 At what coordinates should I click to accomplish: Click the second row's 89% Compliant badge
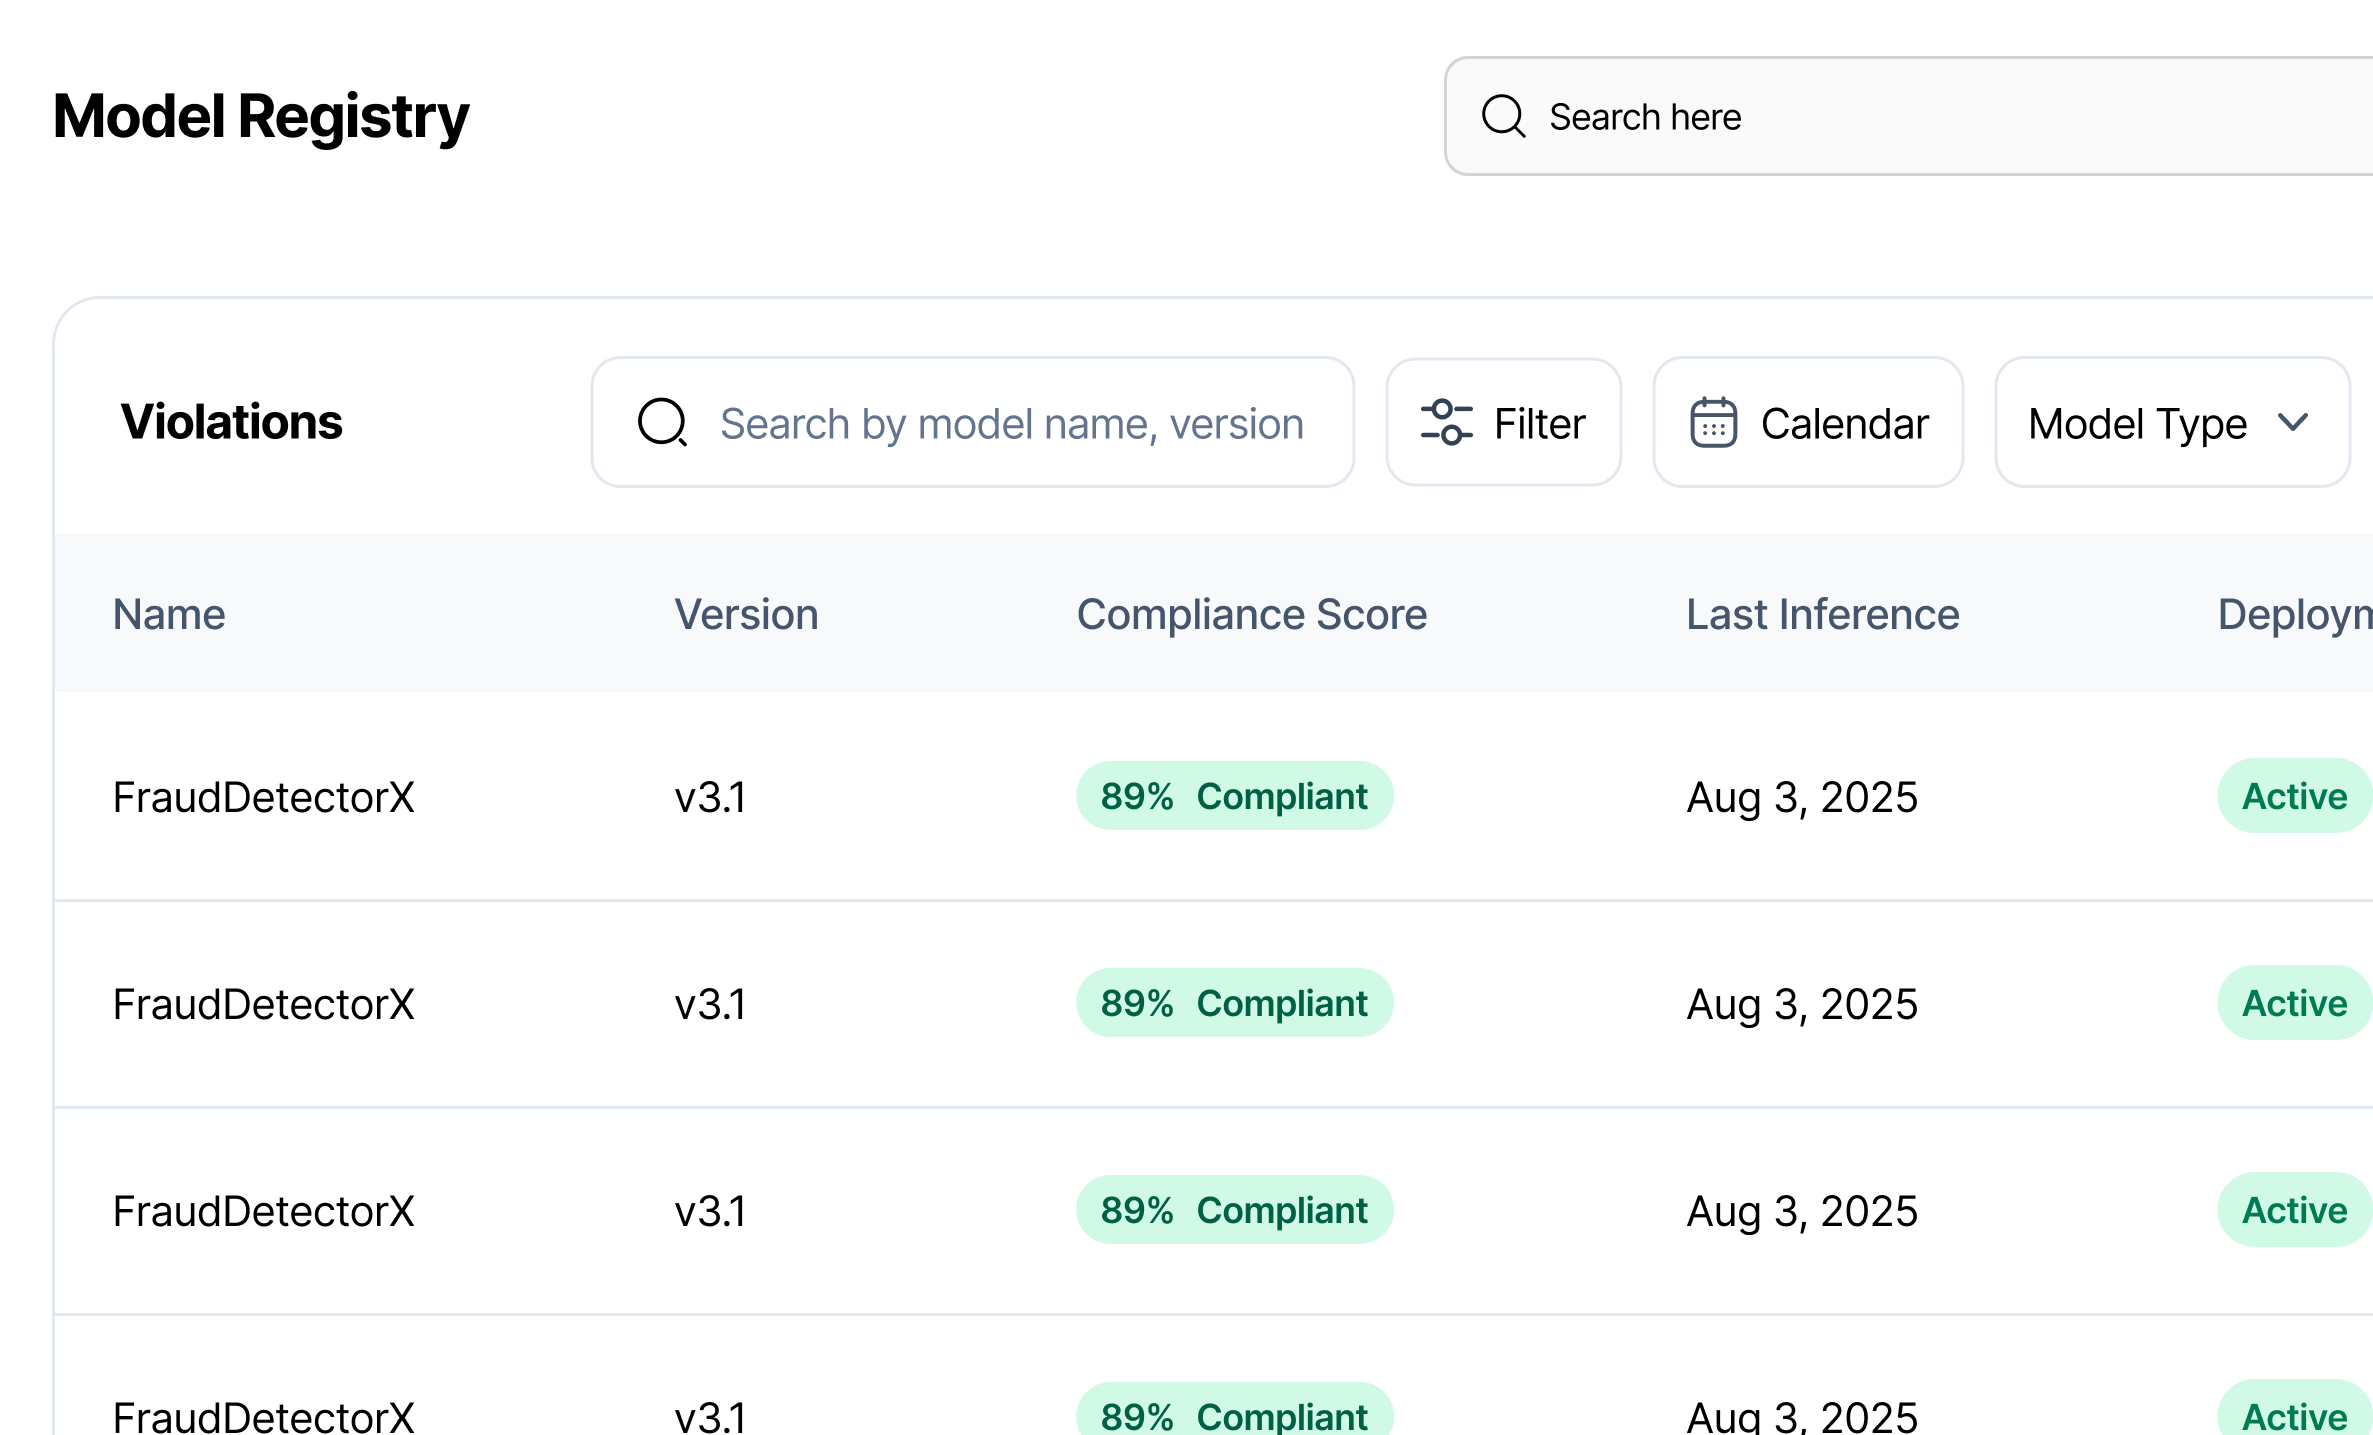pos(1234,1003)
